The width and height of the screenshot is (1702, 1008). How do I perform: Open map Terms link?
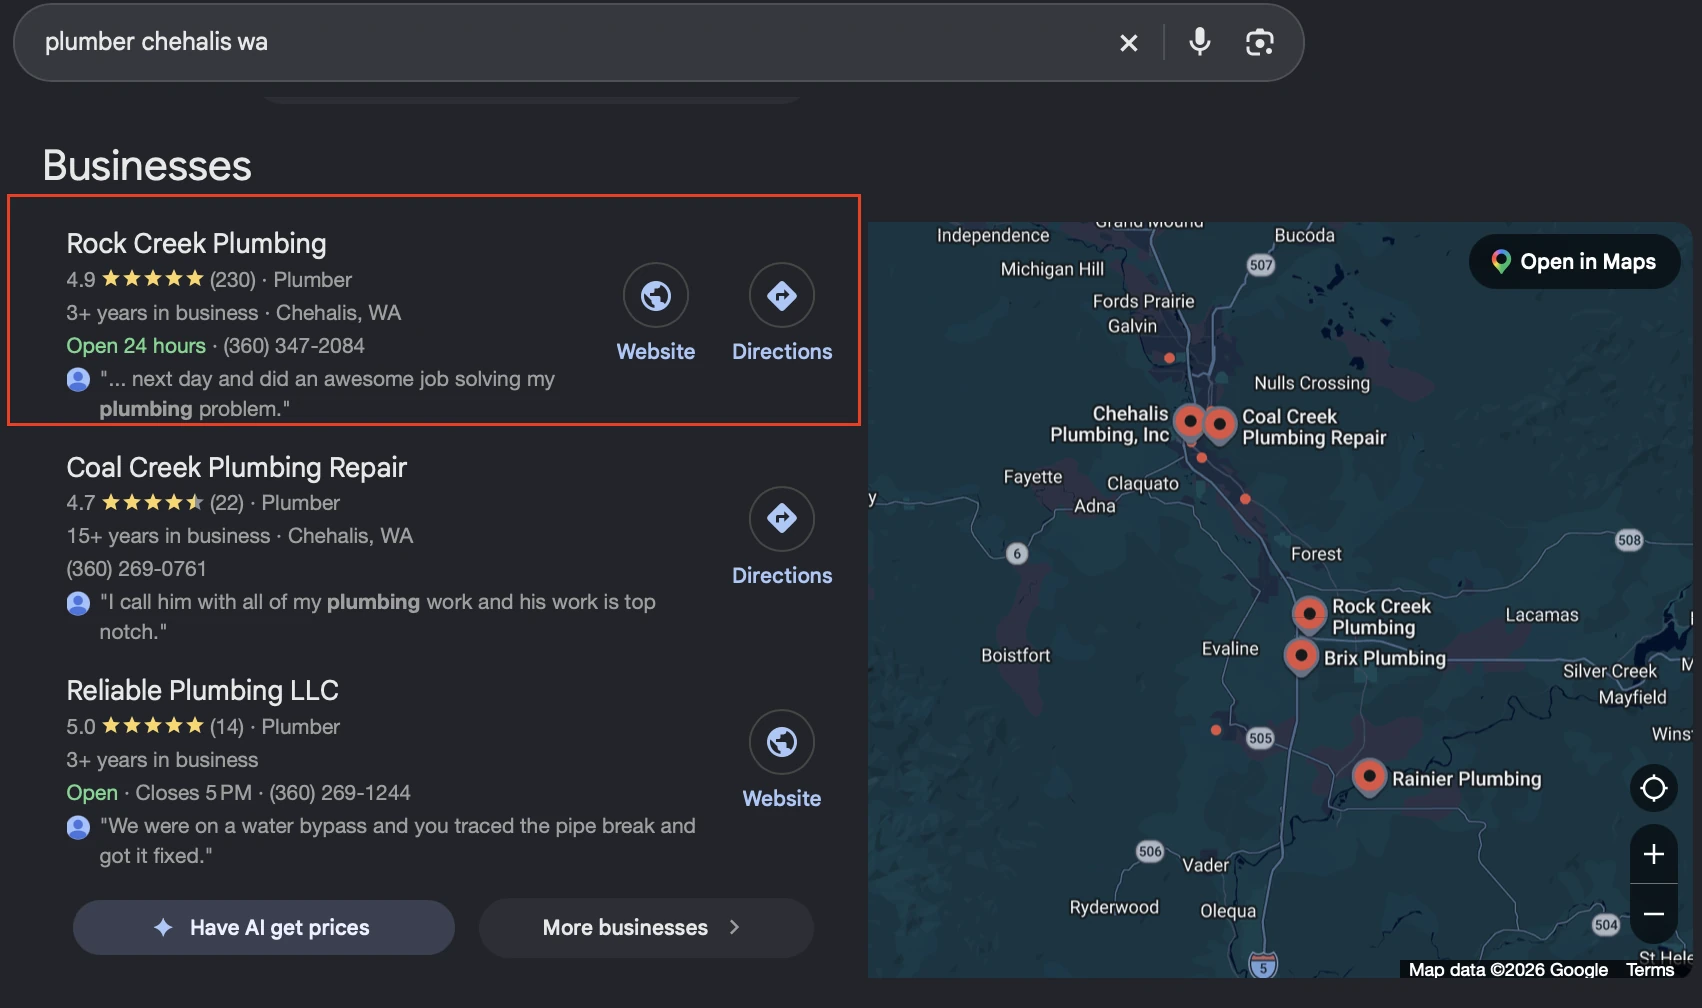(1649, 969)
